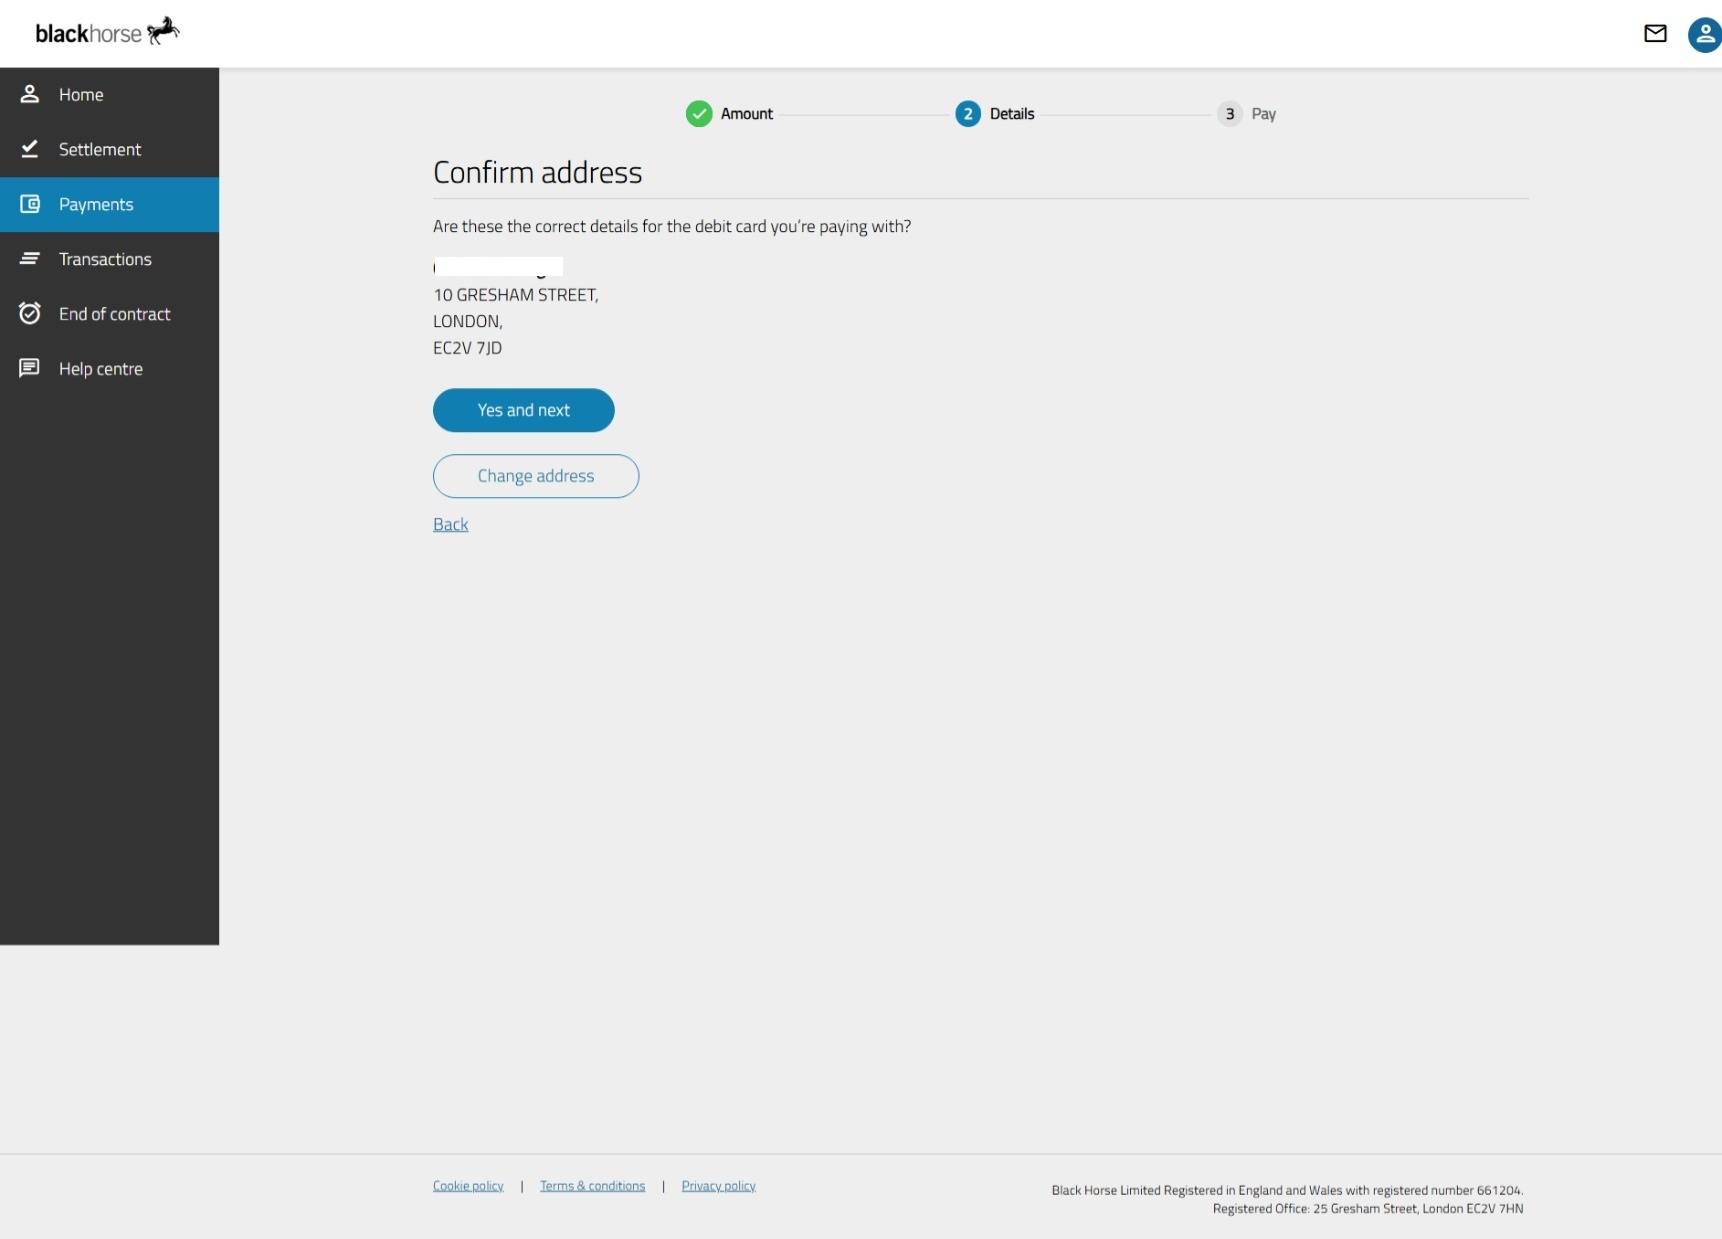Open the Privacy policy link
The height and width of the screenshot is (1239, 1722).
click(x=719, y=1186)
